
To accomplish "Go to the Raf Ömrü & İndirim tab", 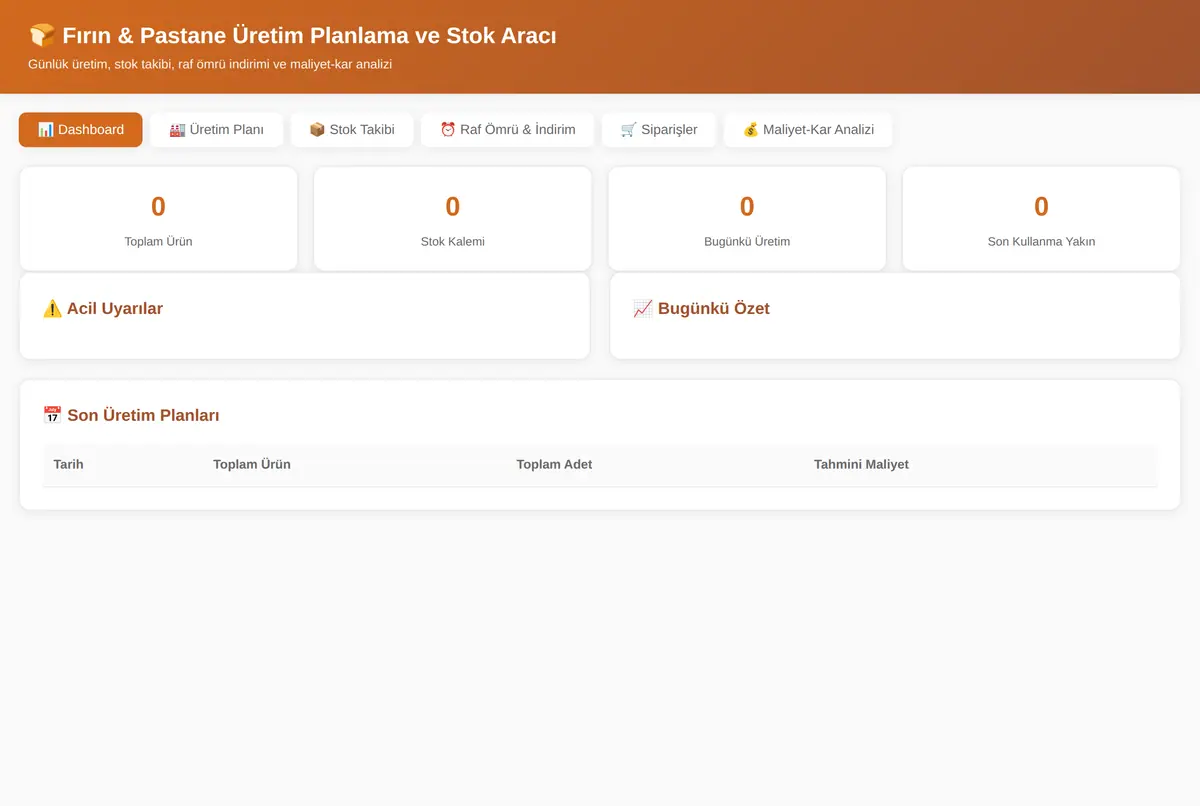I will (508, 130).
